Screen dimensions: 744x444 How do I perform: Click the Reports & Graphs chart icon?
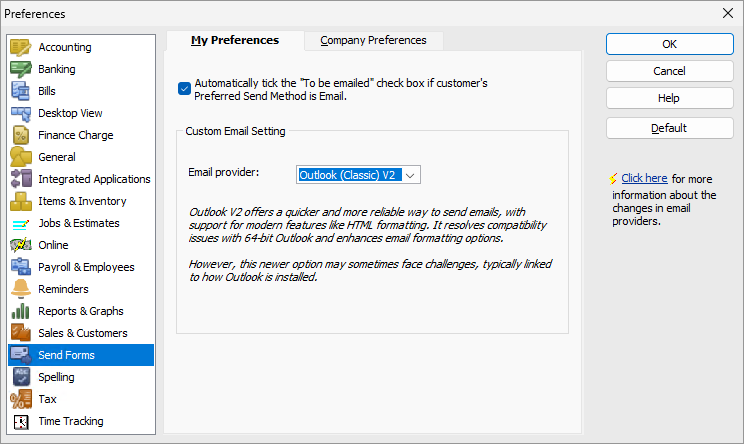tap(21, 311)
